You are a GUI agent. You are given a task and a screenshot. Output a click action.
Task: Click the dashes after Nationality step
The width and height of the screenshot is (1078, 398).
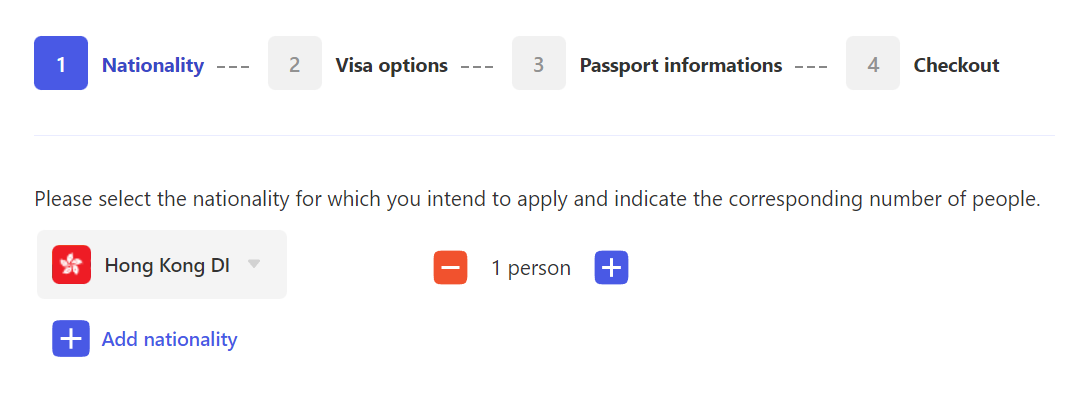(232, 67)
